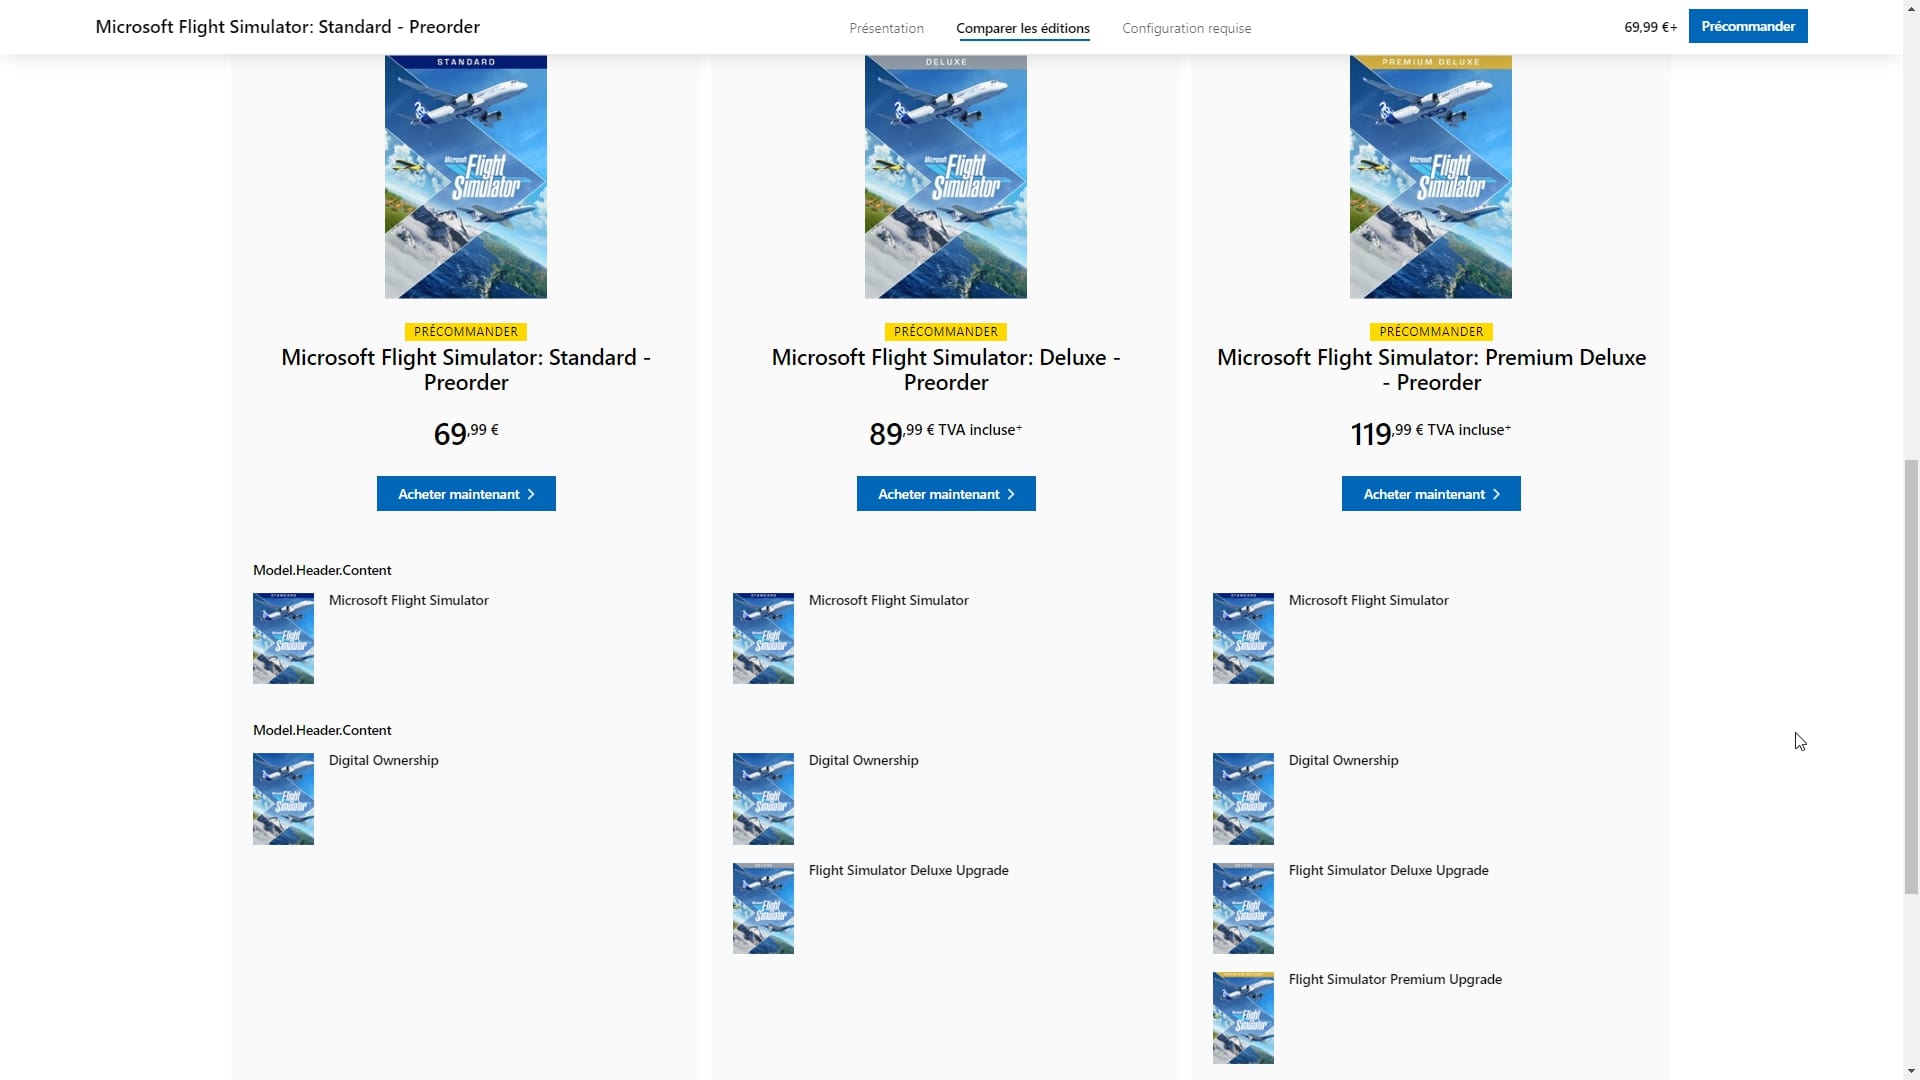Click the scrollbar down arrow
Image resolution: width=1920 pixels, height=1080 pixels.
point(1911,1071)
